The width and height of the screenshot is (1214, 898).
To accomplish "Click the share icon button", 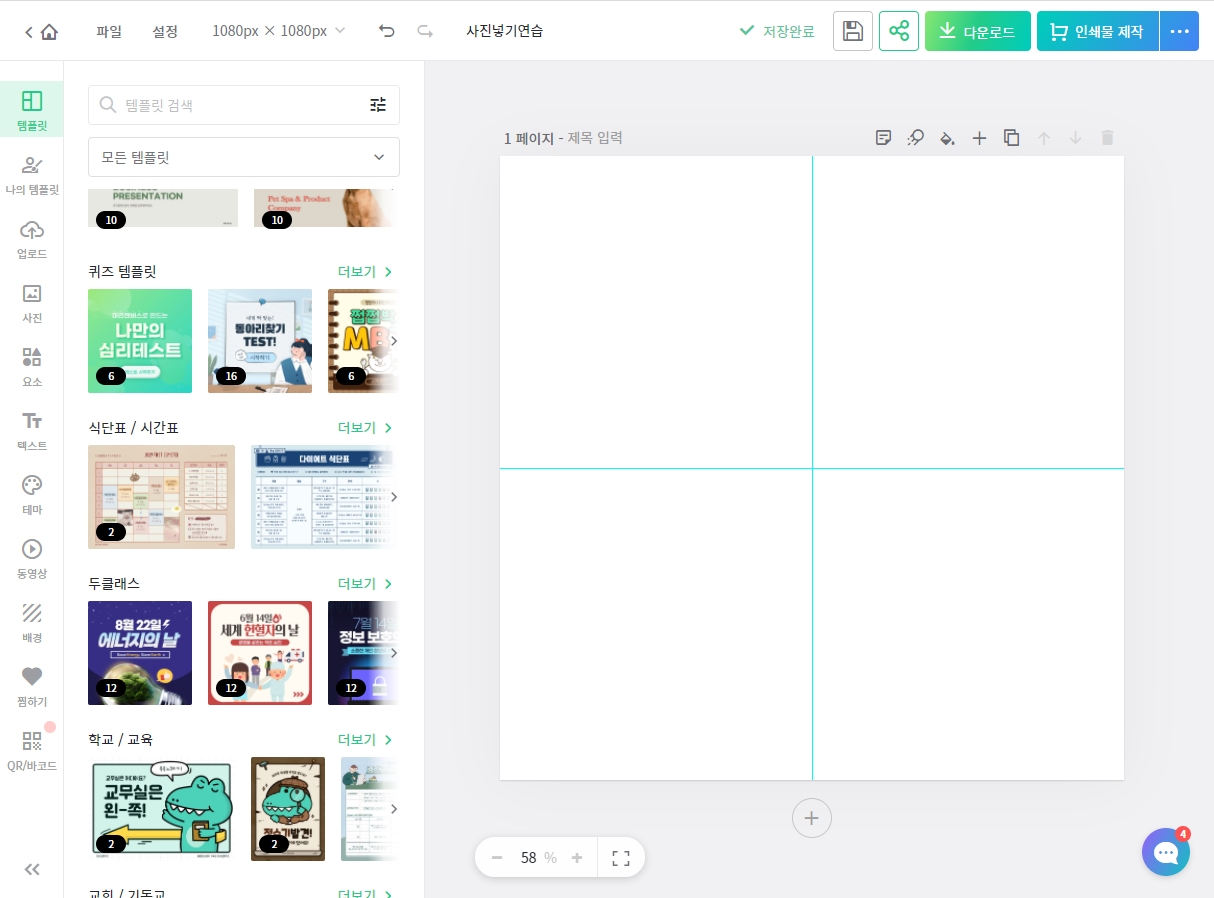I will click(899, 31).
